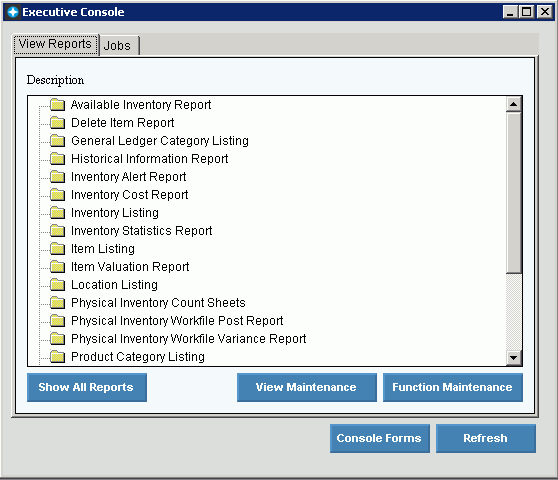The image size is (558, 480).
Task: Click the Executive Console title bar icon
Action: coord(12,12)
